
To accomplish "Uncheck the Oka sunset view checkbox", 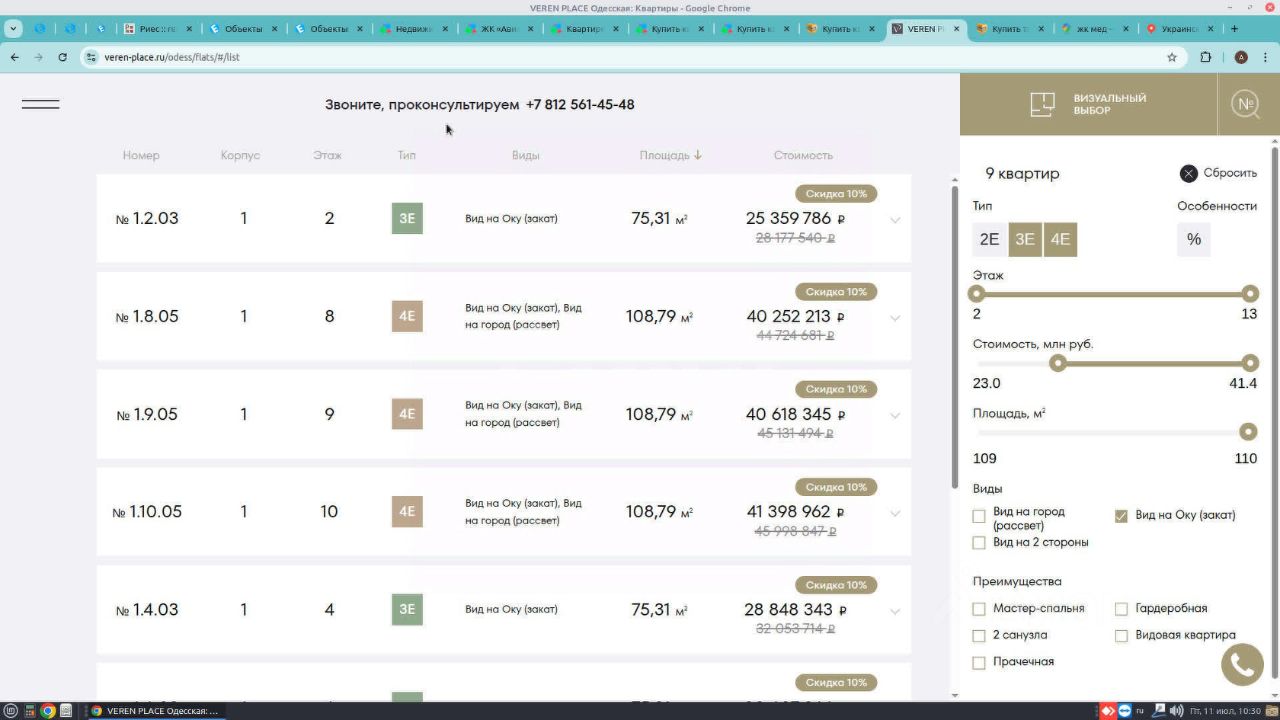I will point(1121,516).
